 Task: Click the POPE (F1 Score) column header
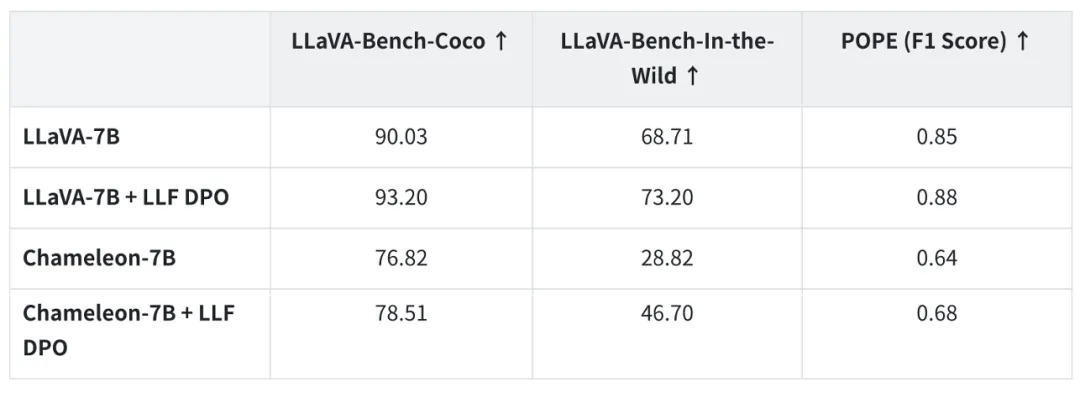937,42
